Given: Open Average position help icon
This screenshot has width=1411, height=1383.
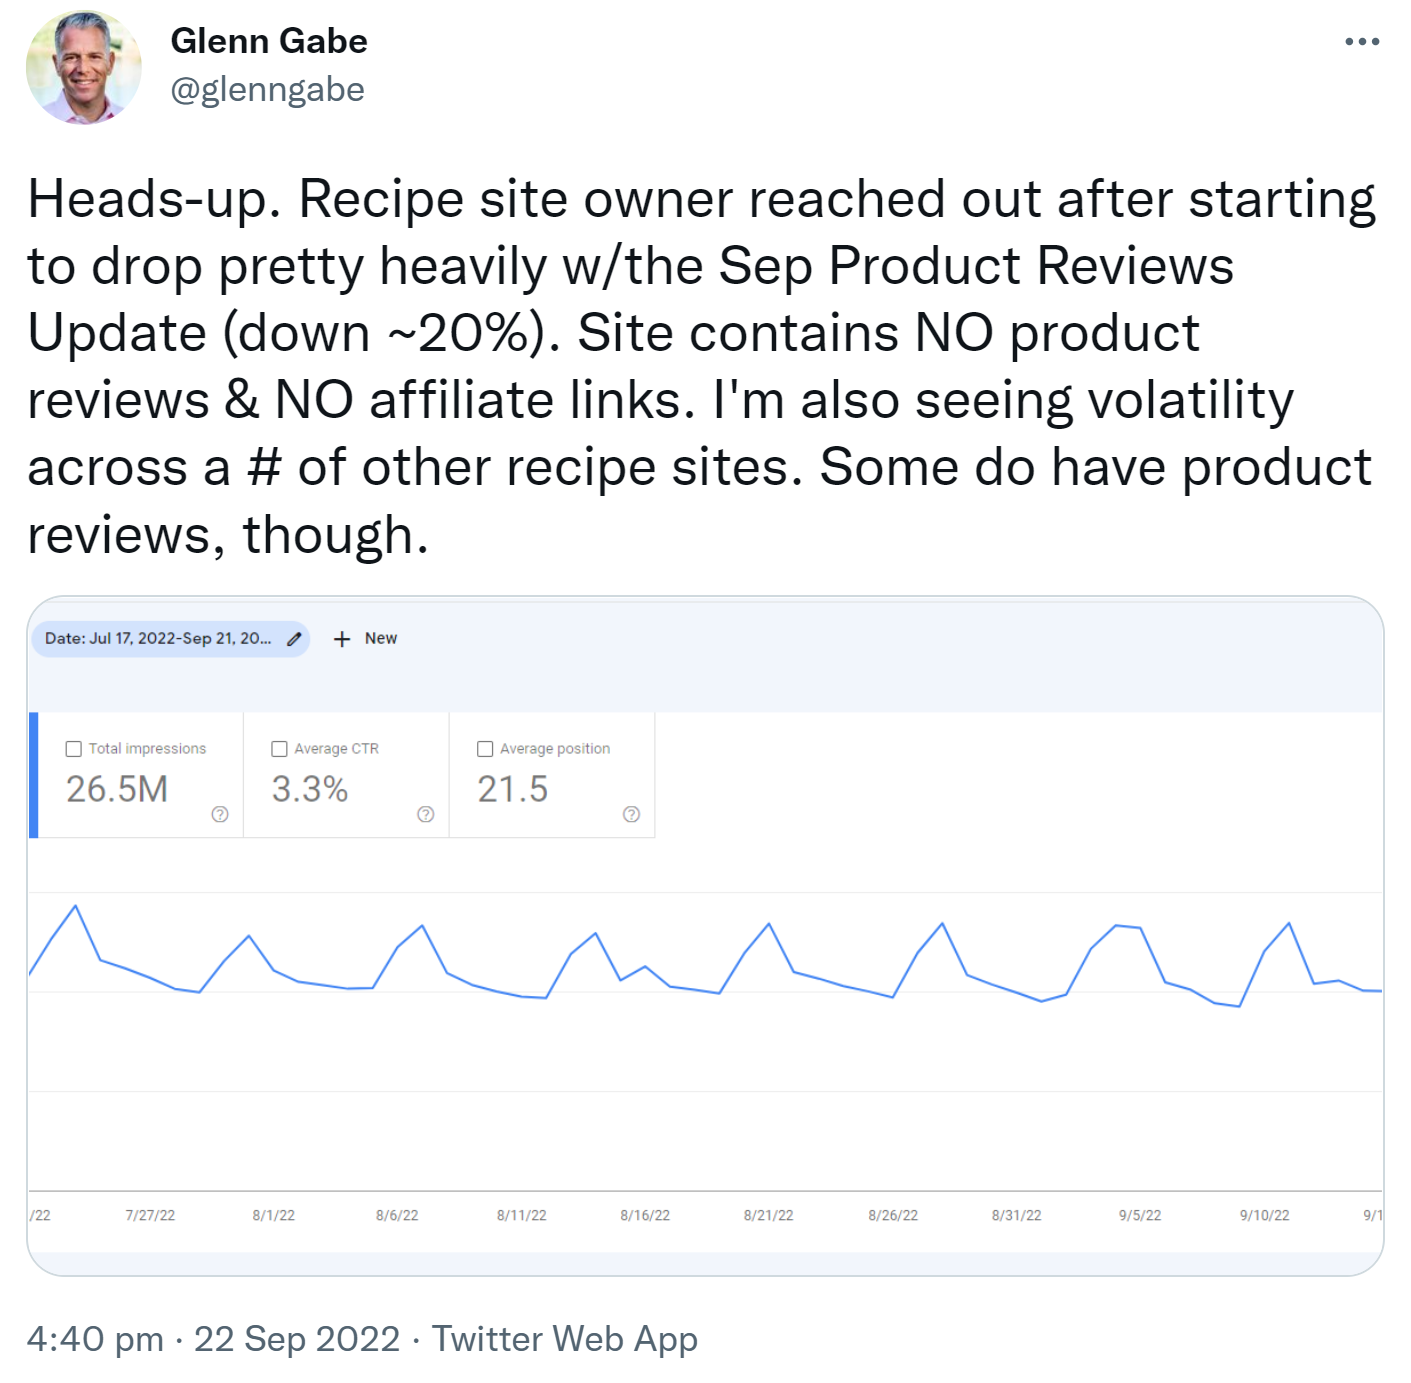Looking at the screenshot, I should [x=631, y=815].
